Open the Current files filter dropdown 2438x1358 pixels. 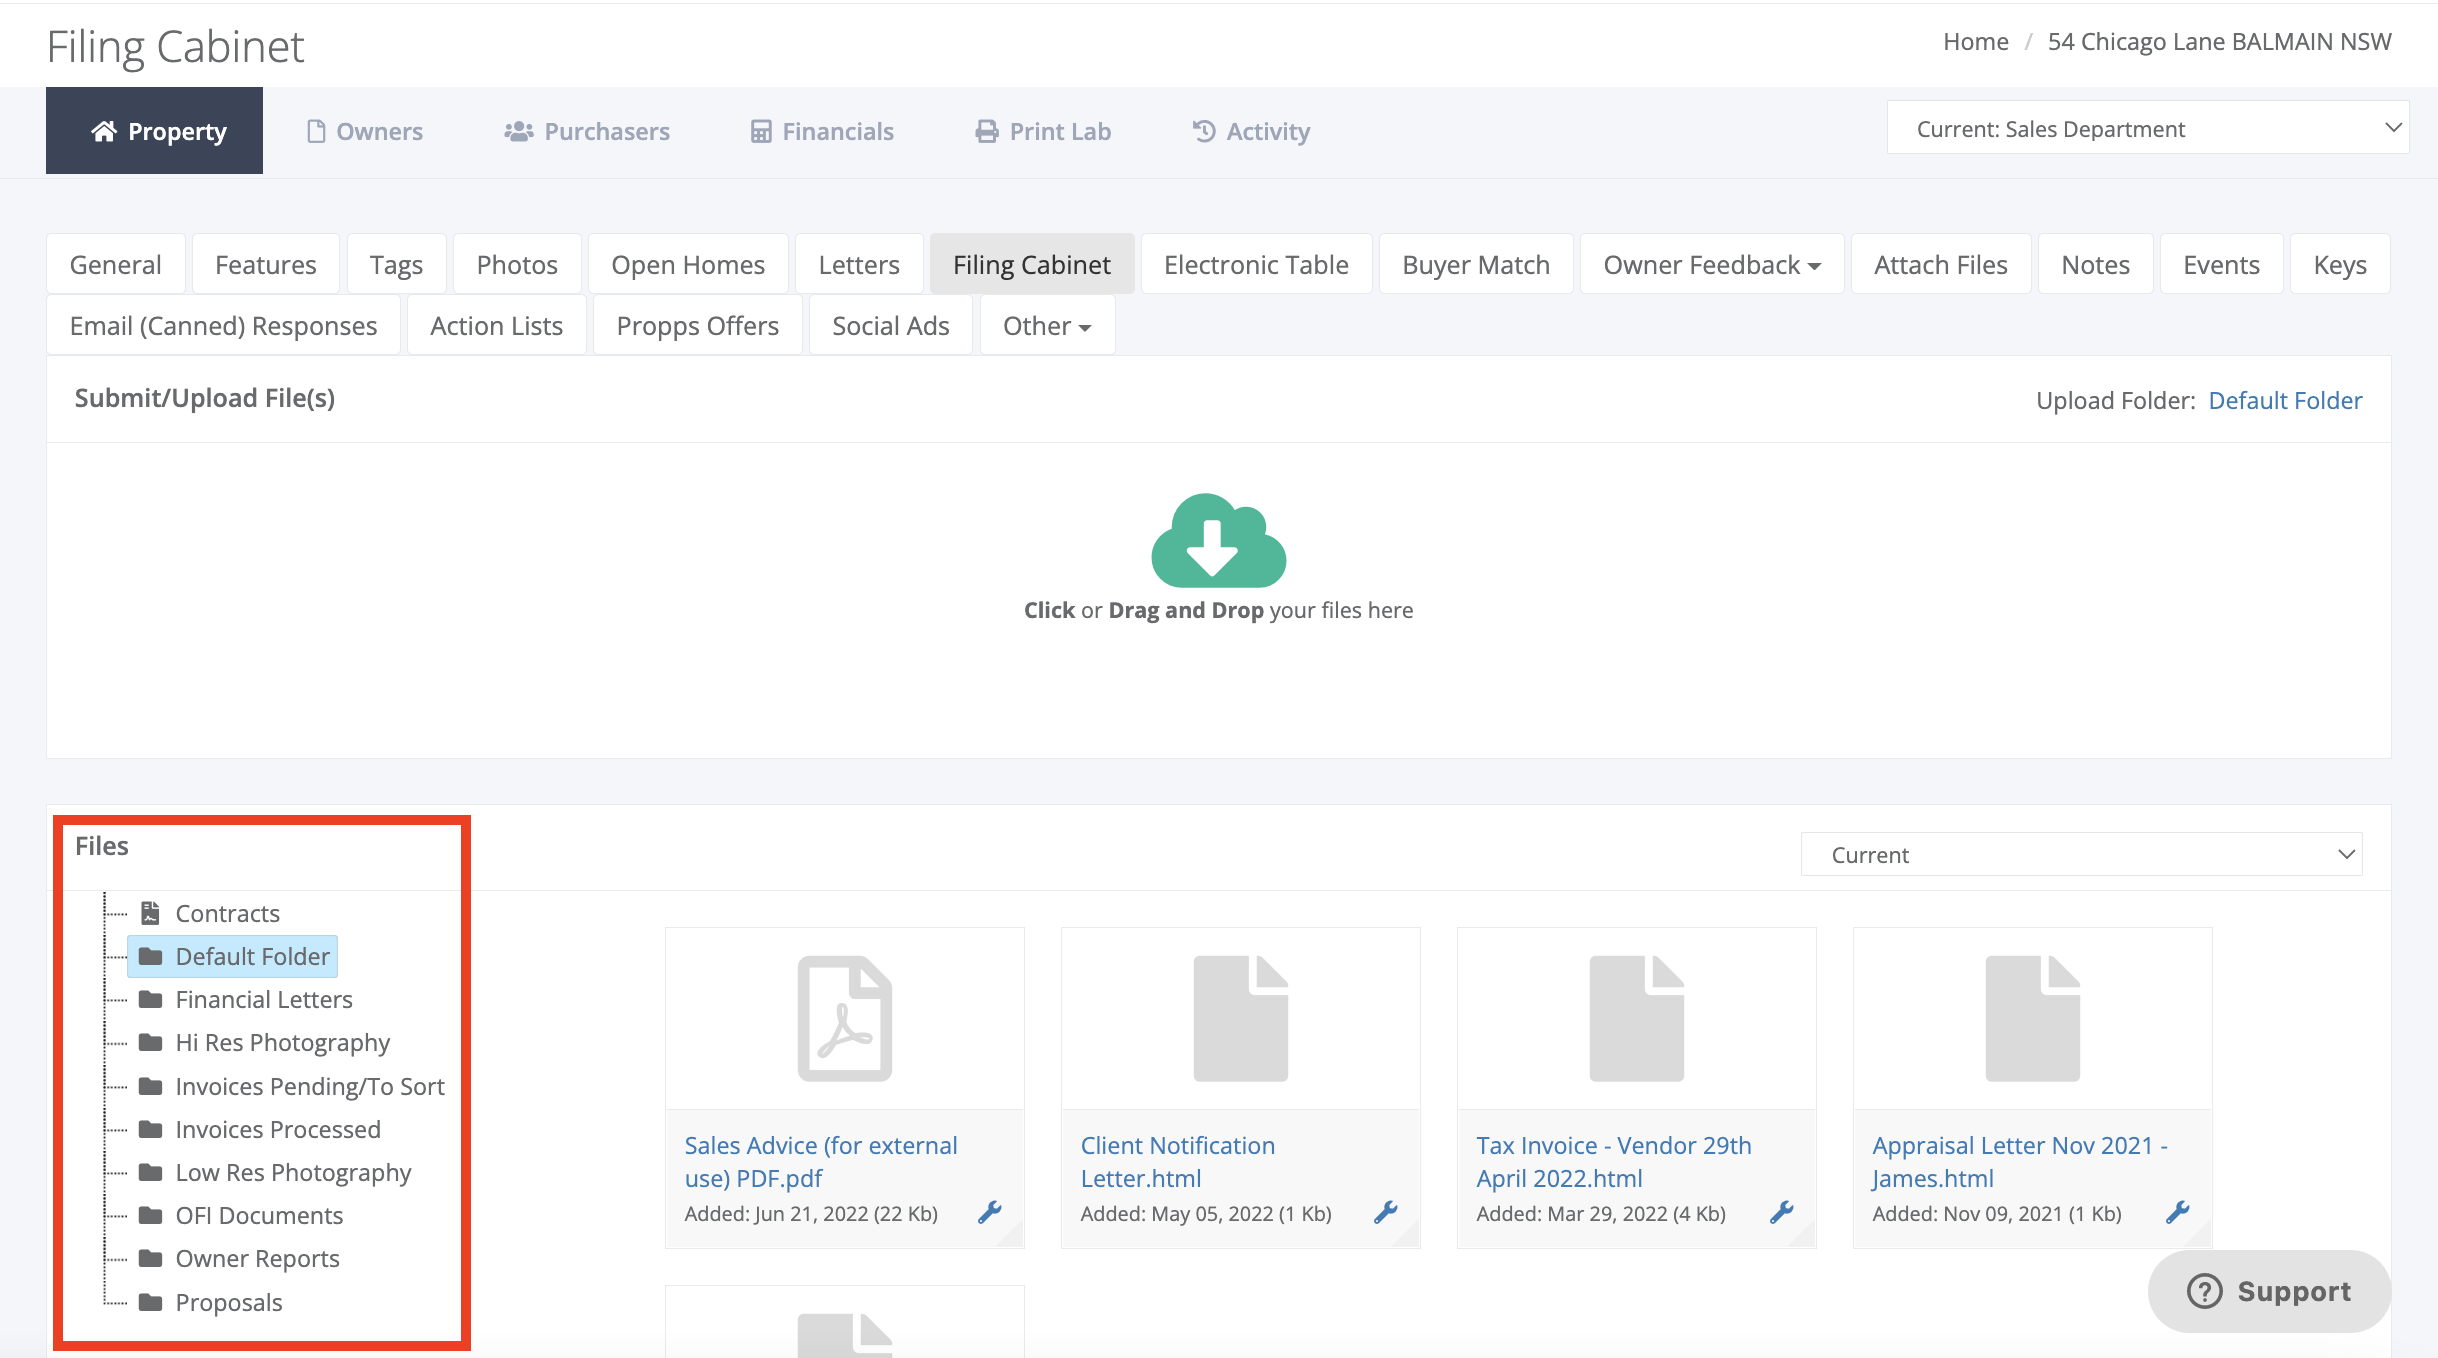tap(2081, 855)
